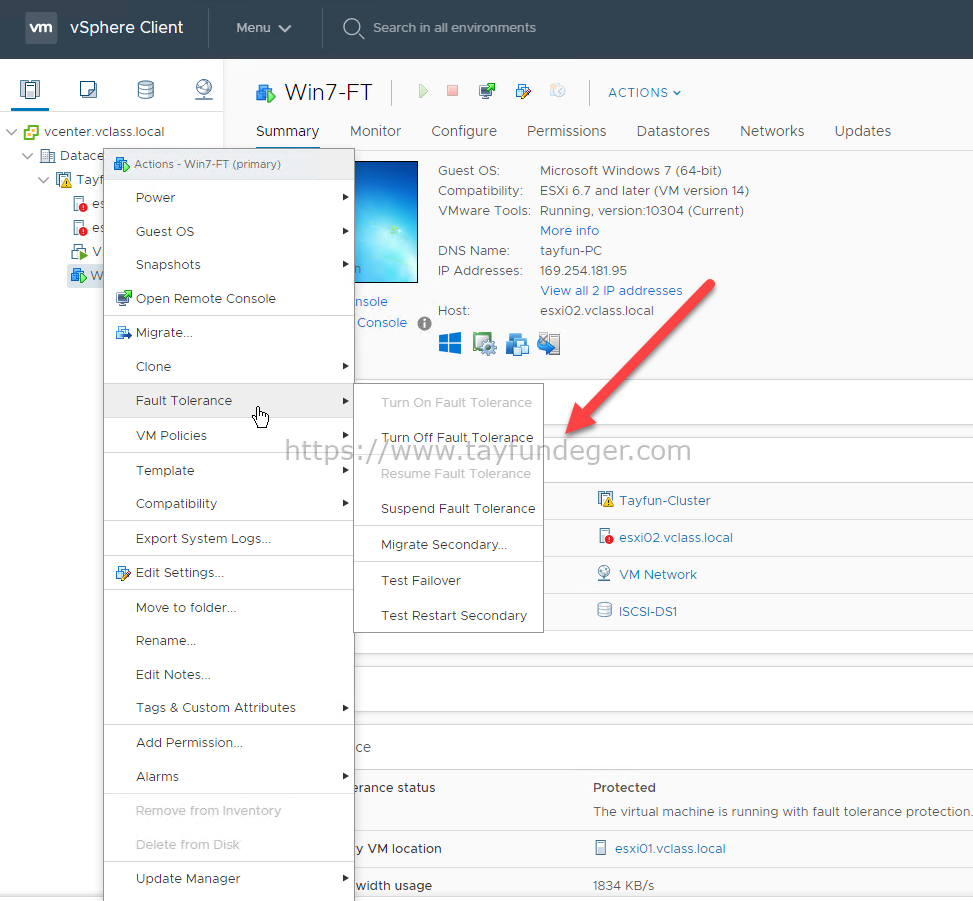Viewport: 973px width, 901px height.
Task: Open the Updates tab
Action: coord(863,131)
